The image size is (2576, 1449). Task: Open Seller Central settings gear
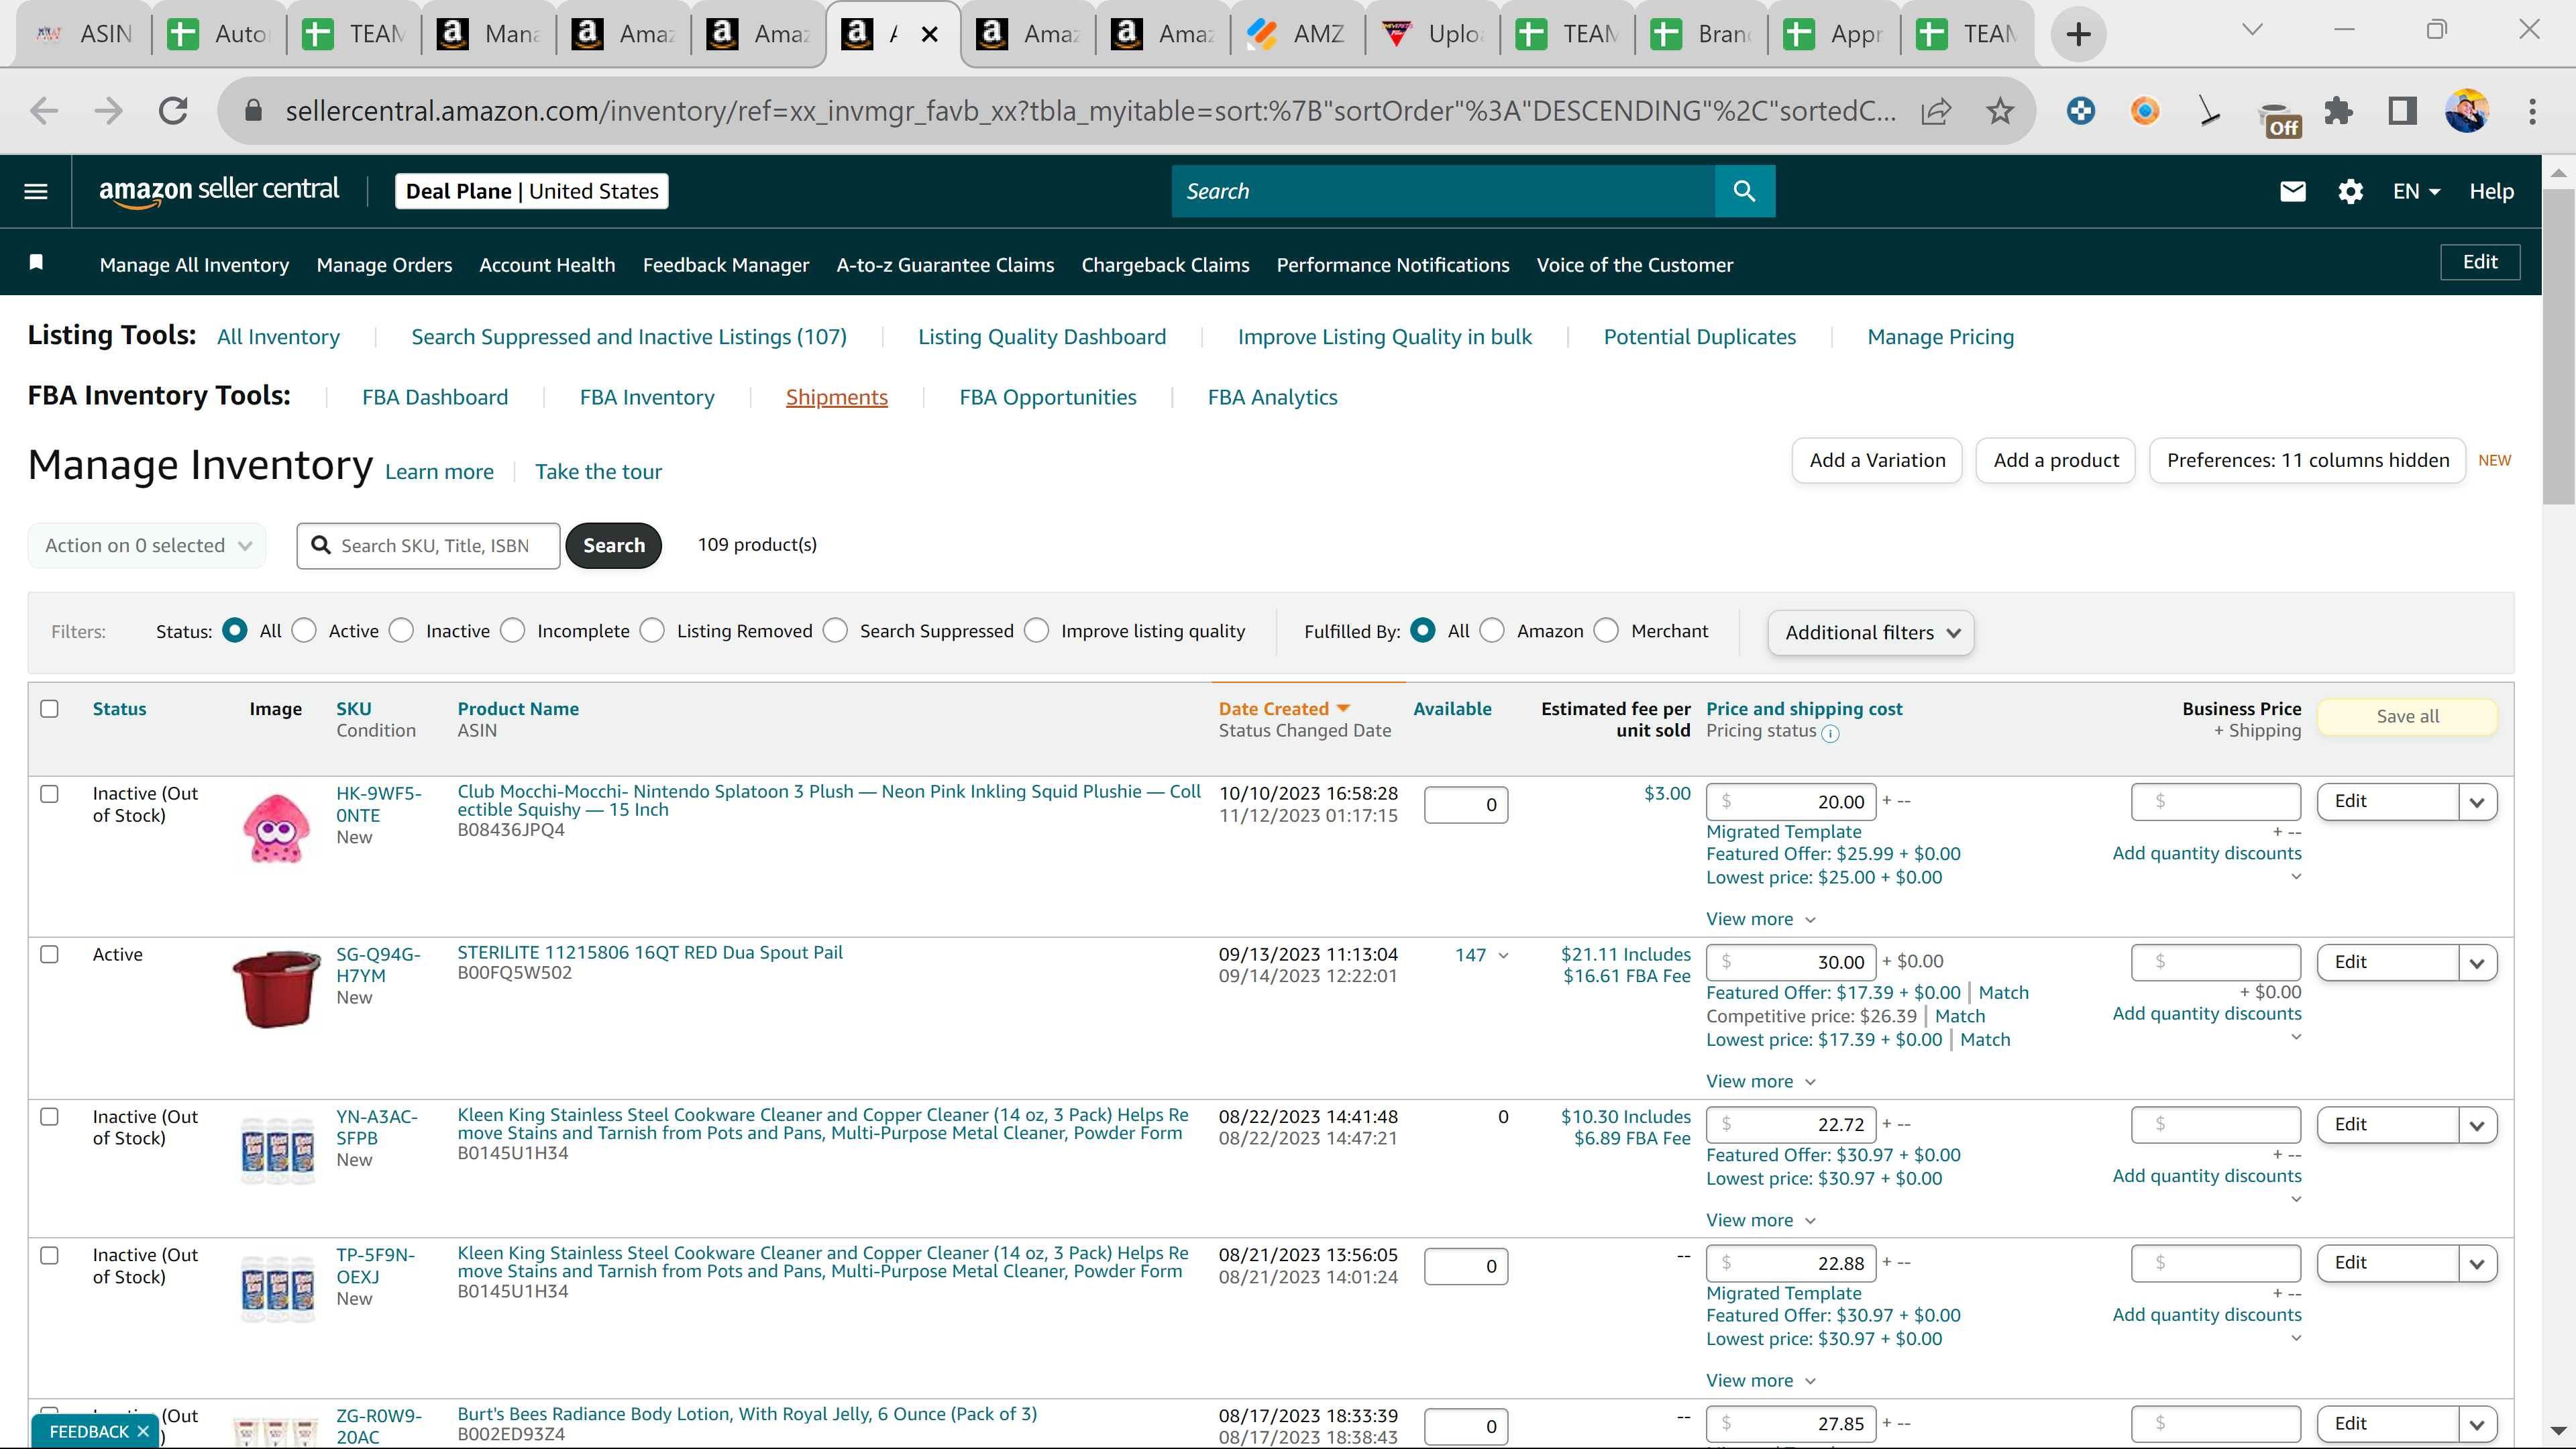[x=2350, y=191]
